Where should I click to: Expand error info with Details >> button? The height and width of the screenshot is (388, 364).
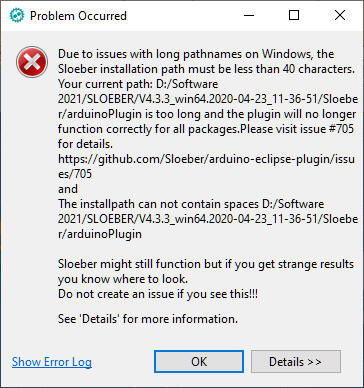click(296, 361)
